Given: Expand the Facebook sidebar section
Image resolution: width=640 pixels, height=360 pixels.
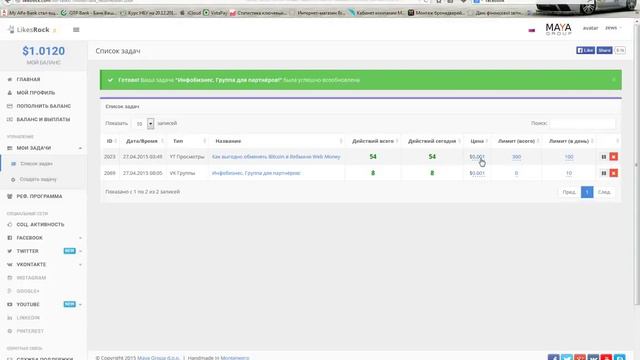Looking at the screenshot, I should click(x=43, y=238).
